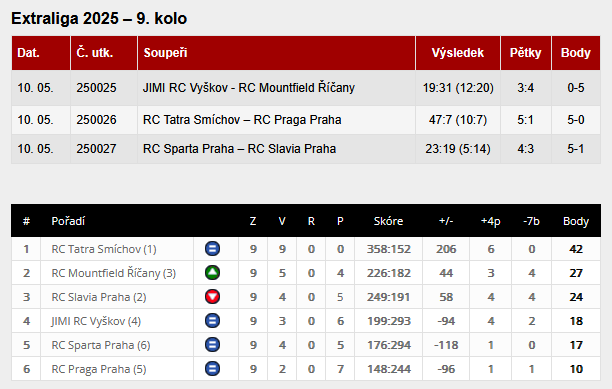Click the blue unchanged icon for RC Sparta Praha
This screenshot has width=612, height=389.
click(x=212, y=345)
